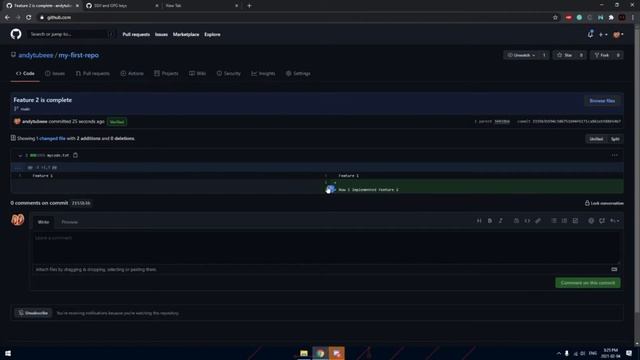Mention a user in comment toolbar
640x360 pixels.
click(591, 221)
